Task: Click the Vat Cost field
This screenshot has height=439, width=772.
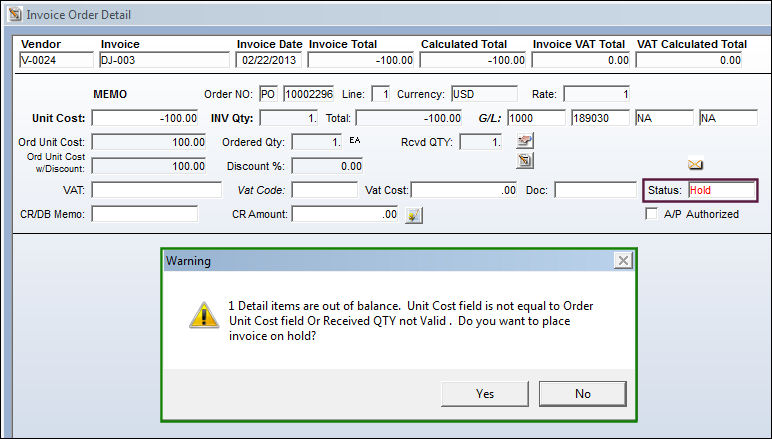Action: point(464,190)
